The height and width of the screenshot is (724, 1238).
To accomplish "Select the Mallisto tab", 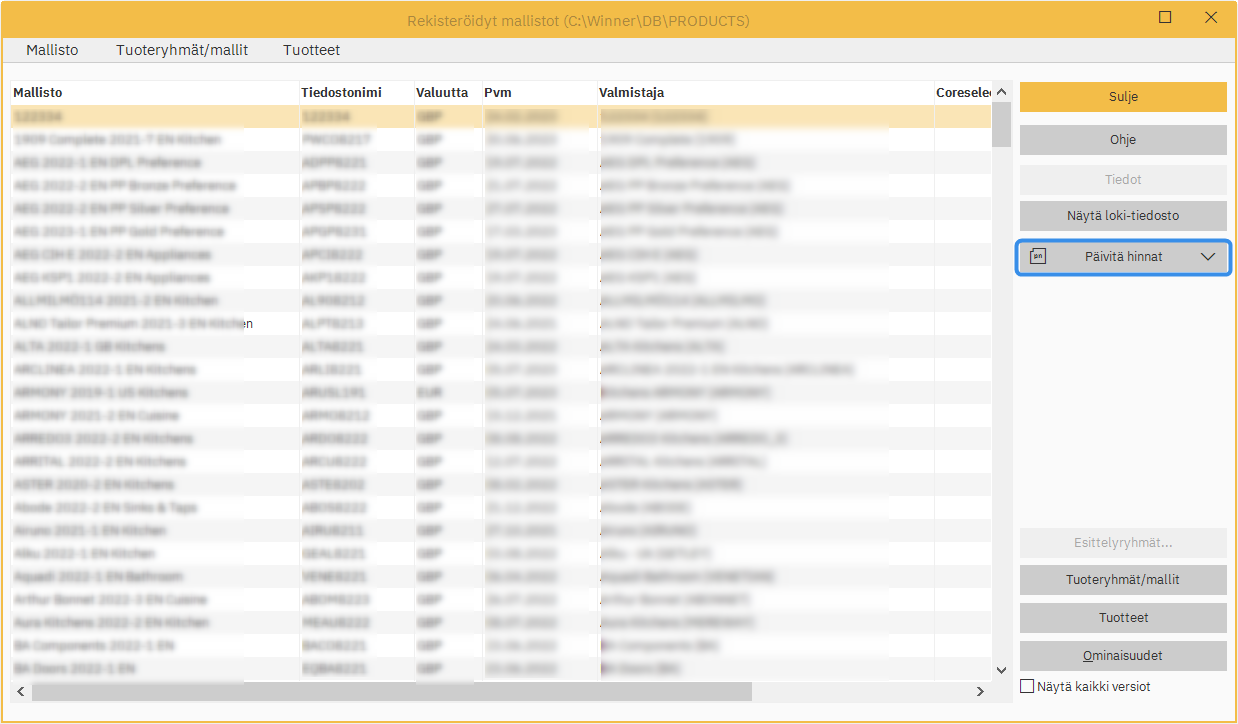I will click(x=52, y=50).
